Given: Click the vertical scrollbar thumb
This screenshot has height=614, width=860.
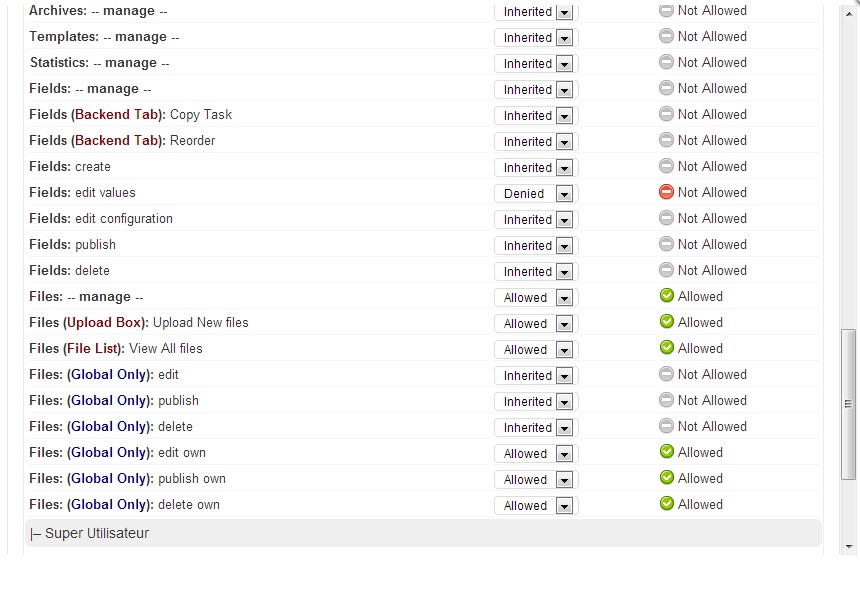Looking at the screenshot, I should tap(848, 404).
